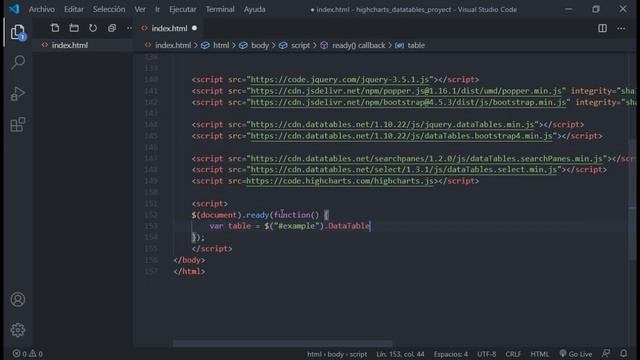The height and width of the screenshot is (360, 640).
Task: Select the index.html editor tab
Action: point(169,28)
